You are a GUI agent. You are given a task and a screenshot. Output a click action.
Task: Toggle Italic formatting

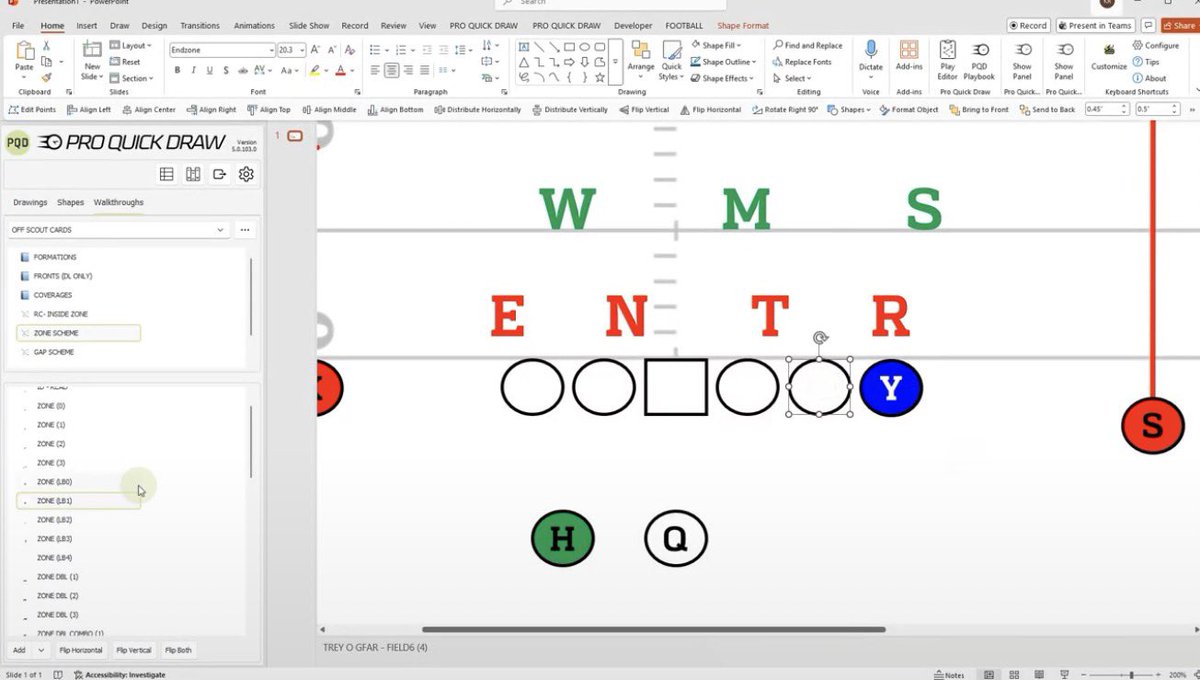click(194, 70)
